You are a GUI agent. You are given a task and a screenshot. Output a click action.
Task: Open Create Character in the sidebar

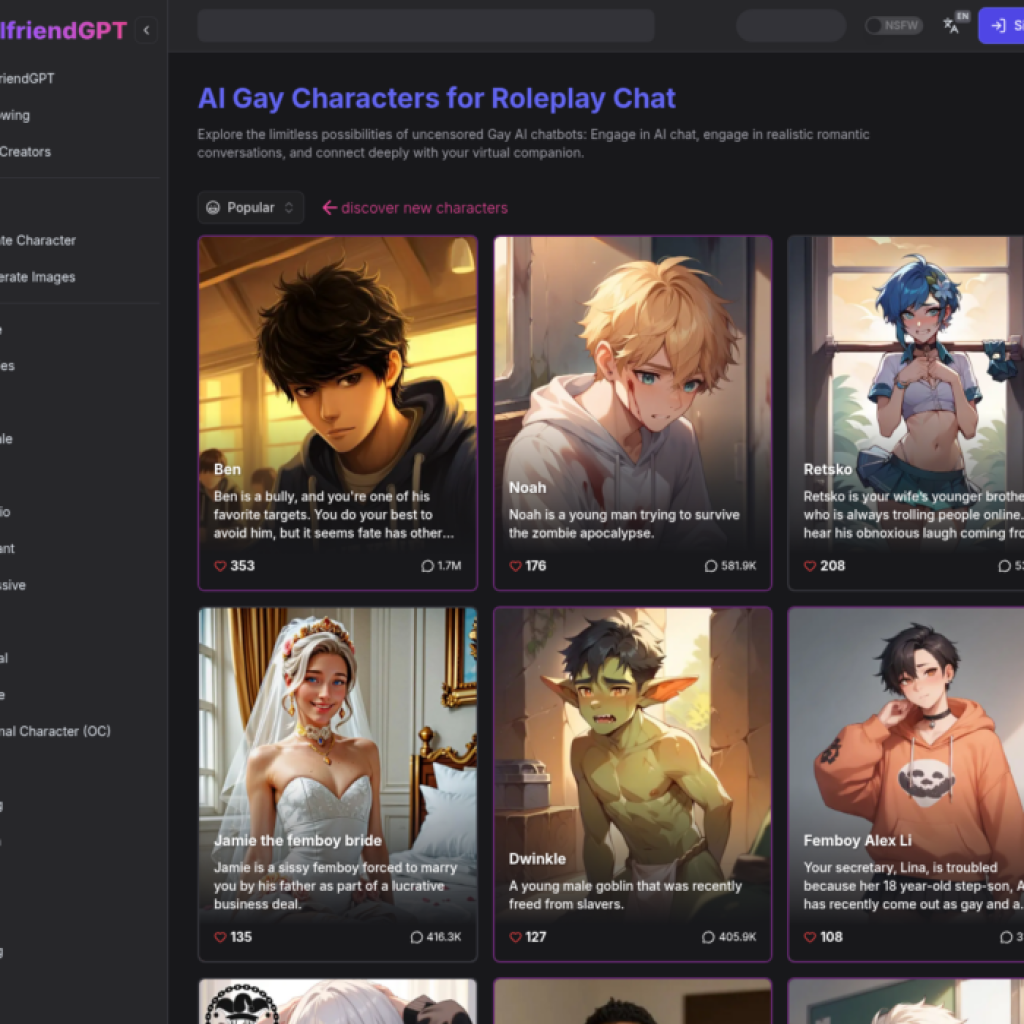(40, 240)
